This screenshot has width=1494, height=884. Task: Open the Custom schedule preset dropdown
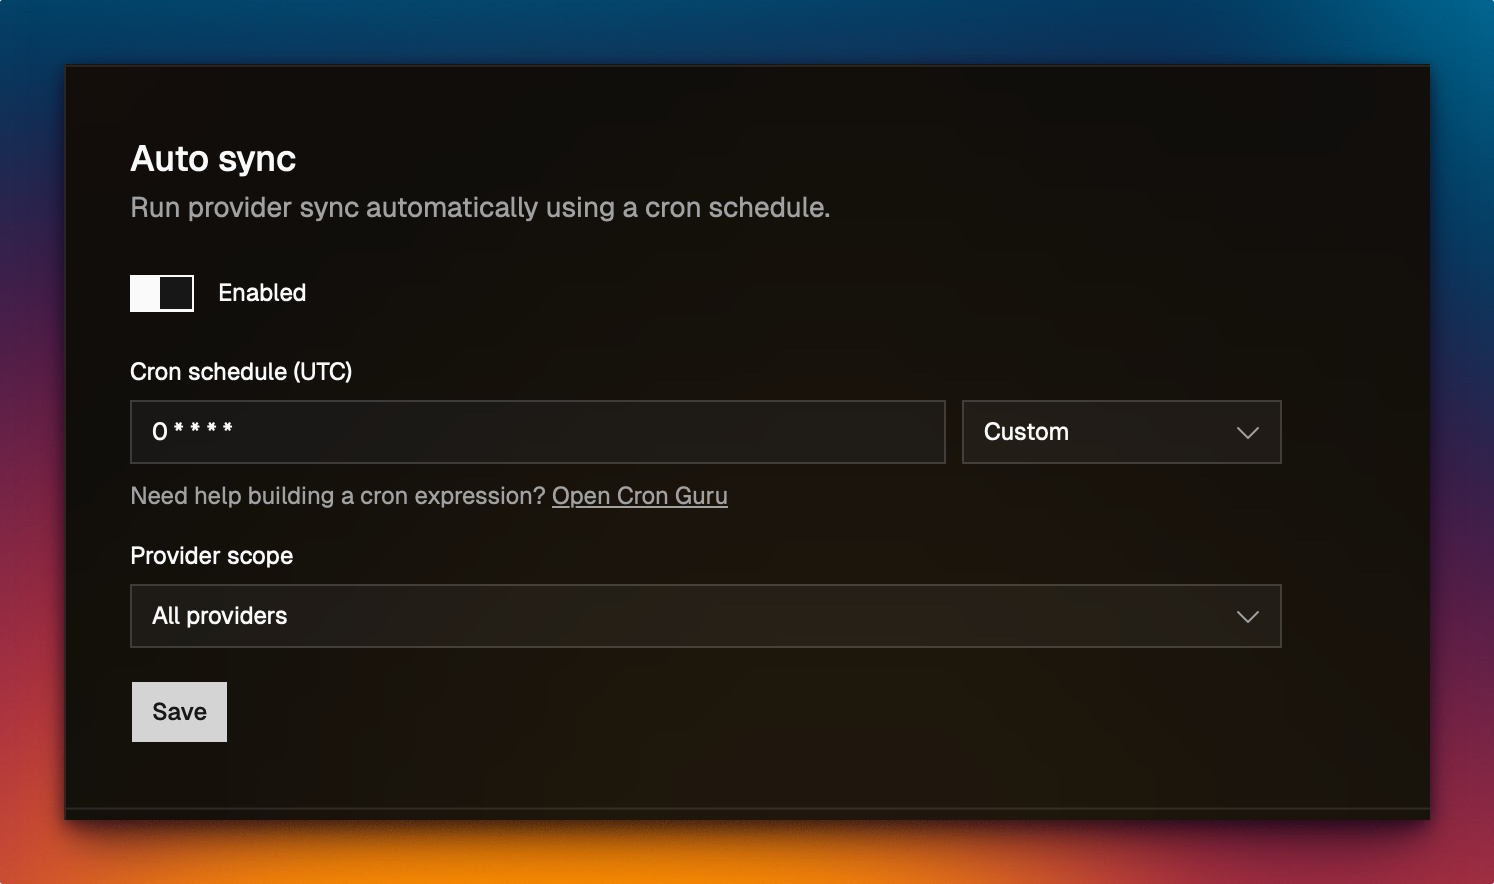tap(1120, 432)
